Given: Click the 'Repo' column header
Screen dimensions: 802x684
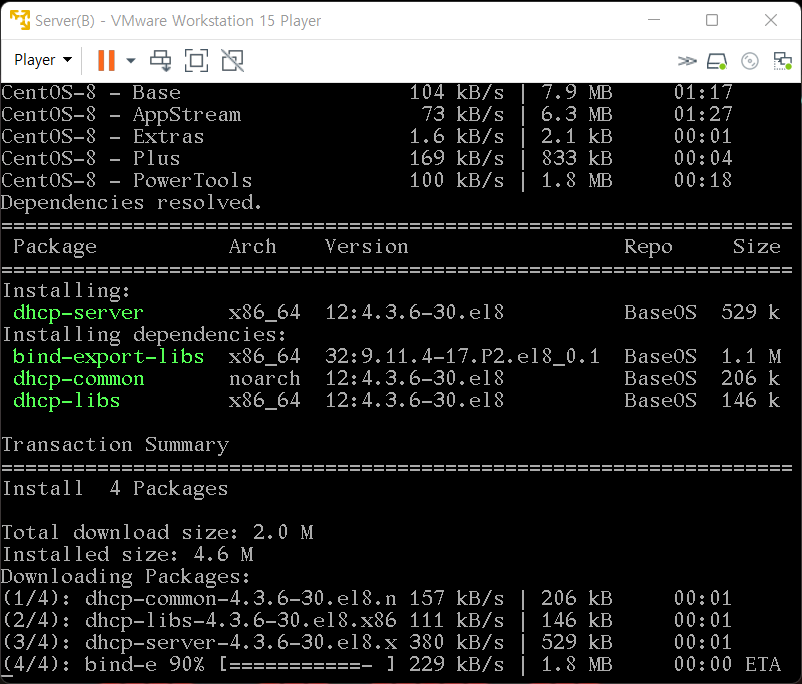Looking at the screenshot, I should pos(648,247).
